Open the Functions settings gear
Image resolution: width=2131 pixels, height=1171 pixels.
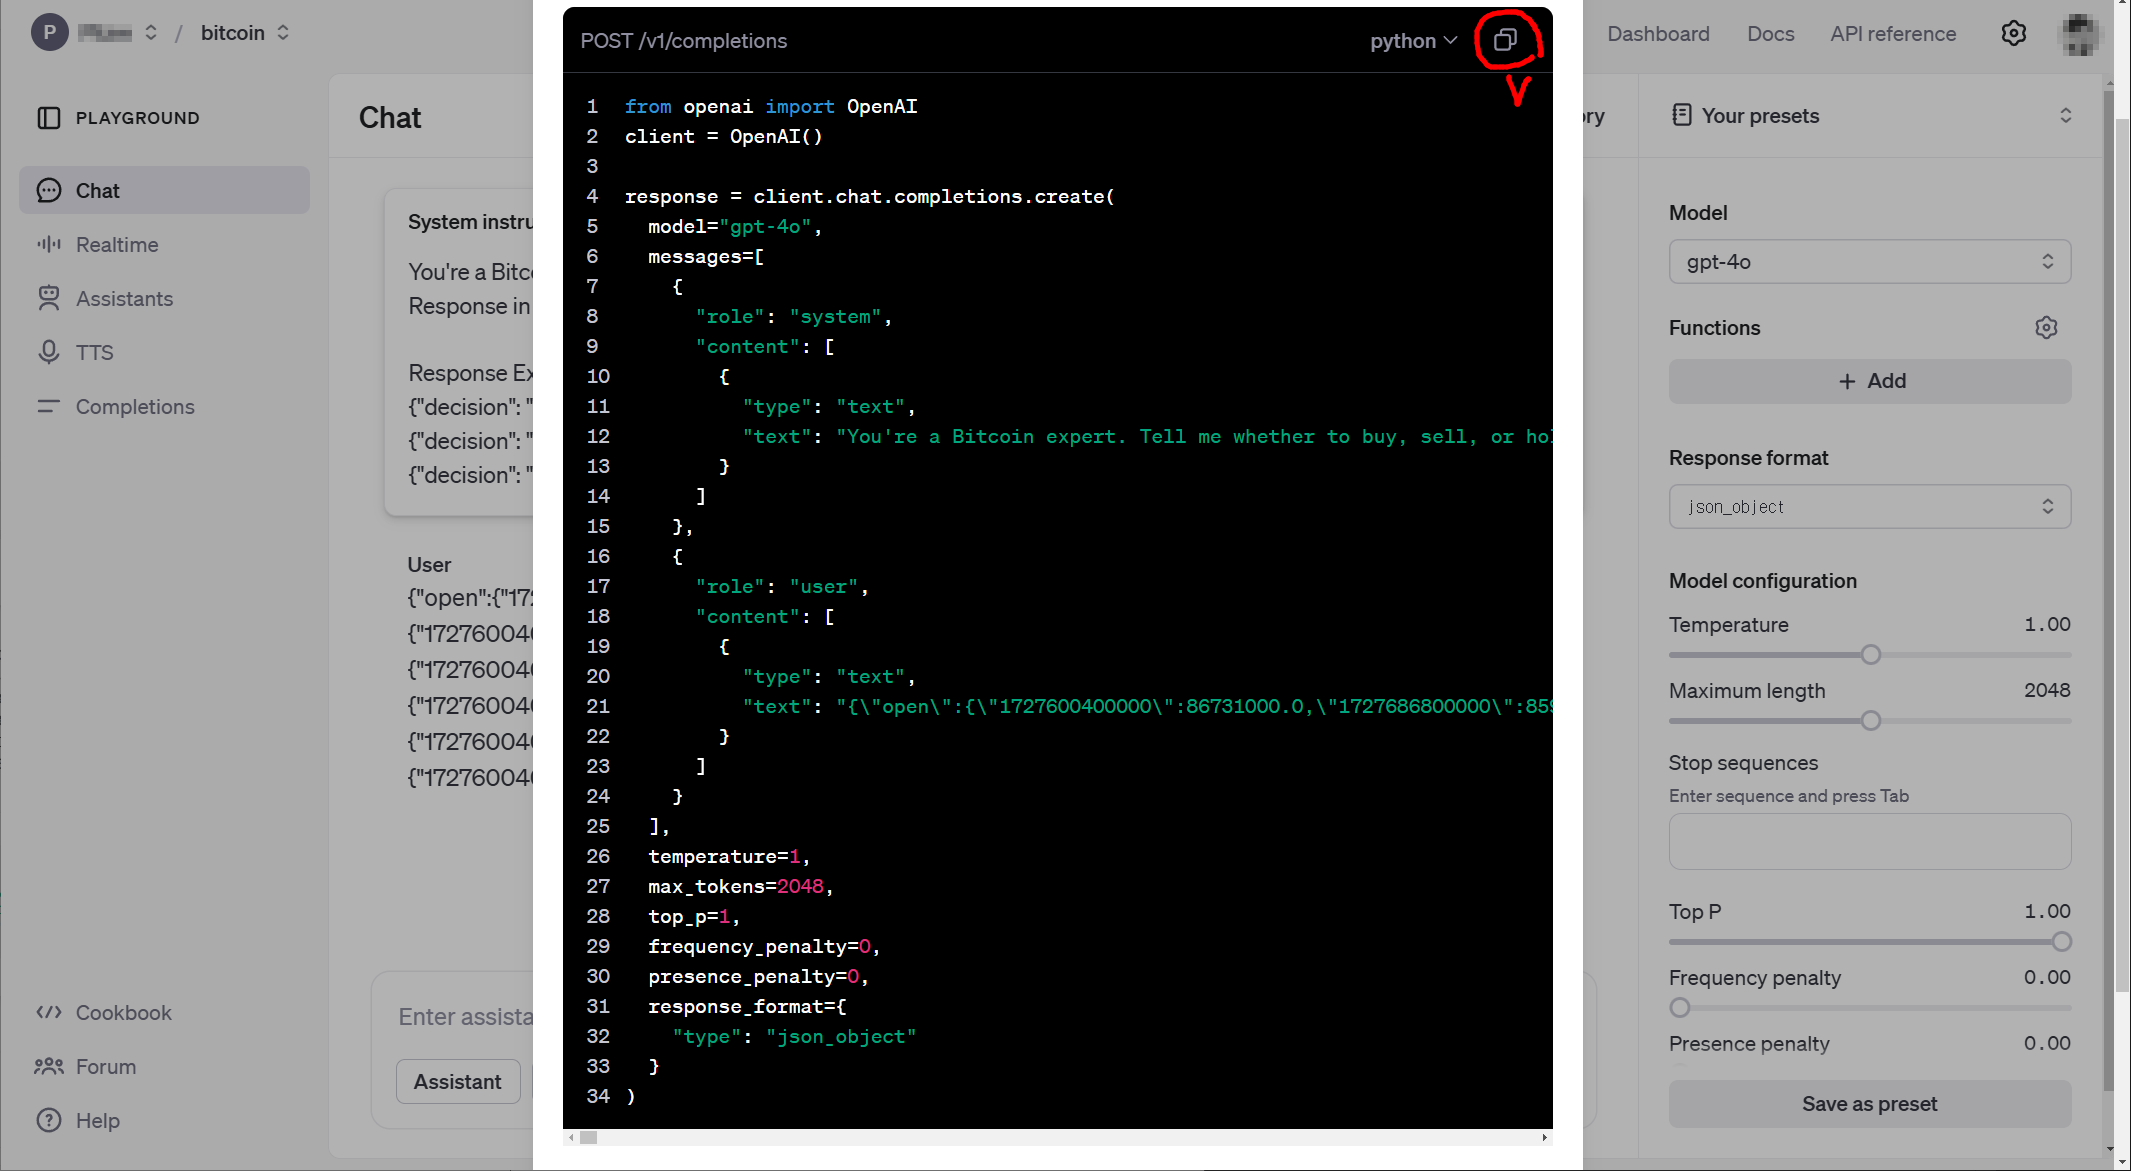pos(2046,328)
